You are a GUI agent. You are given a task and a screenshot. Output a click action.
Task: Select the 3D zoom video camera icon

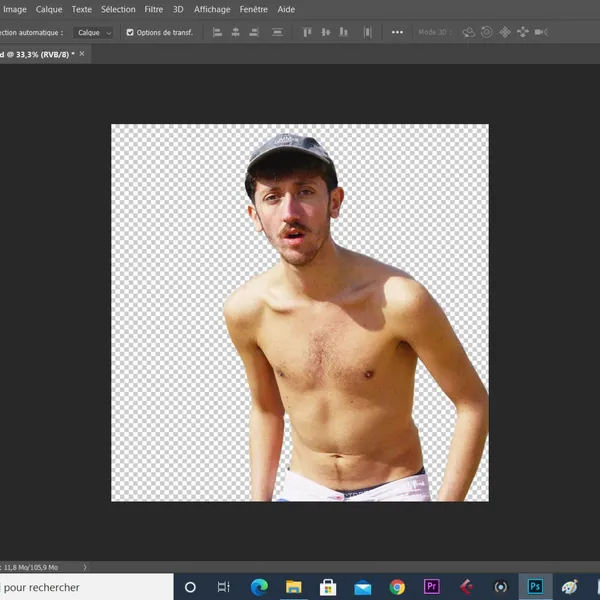541,32
